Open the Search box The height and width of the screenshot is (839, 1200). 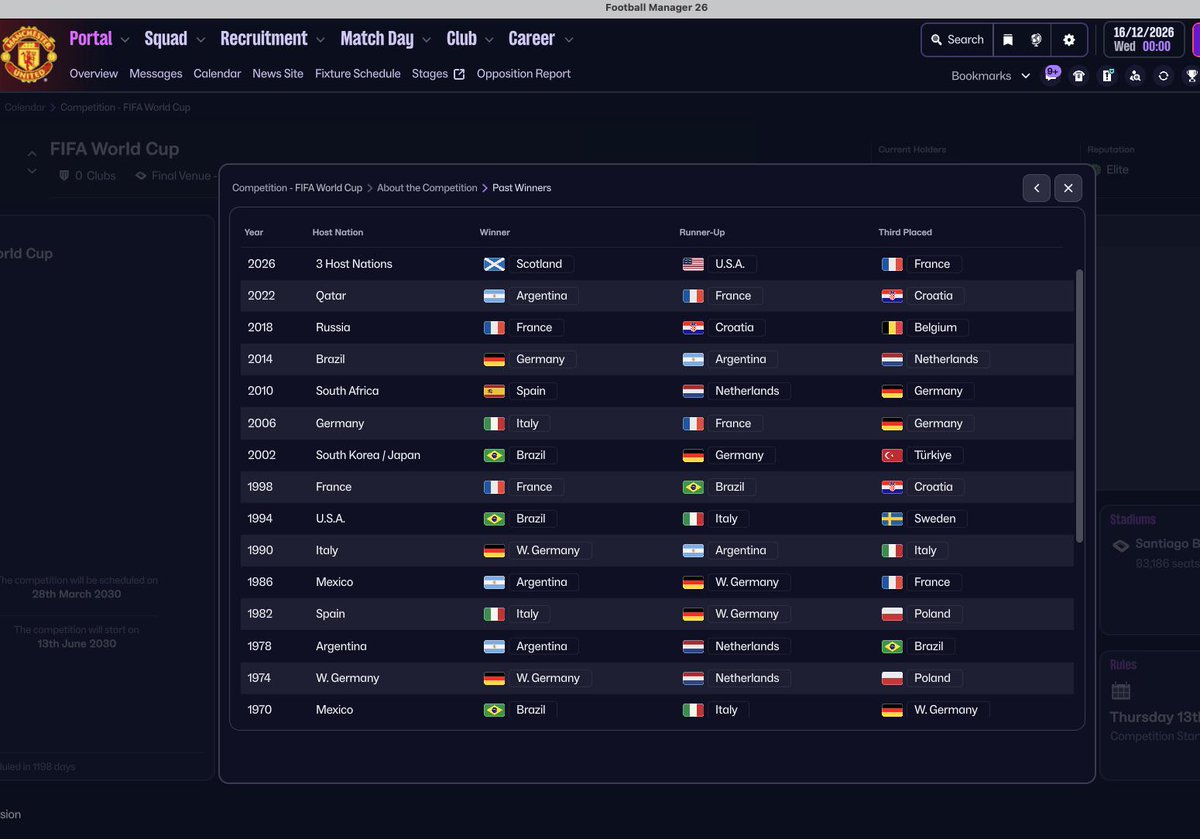click(957, 40)
